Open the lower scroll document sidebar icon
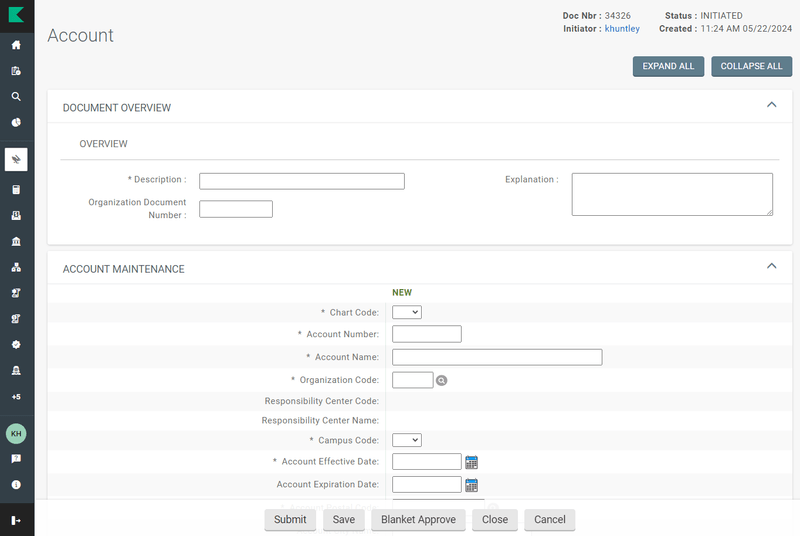Image resolution: width=800 pixels, height=536 pixels. (16, 319)
